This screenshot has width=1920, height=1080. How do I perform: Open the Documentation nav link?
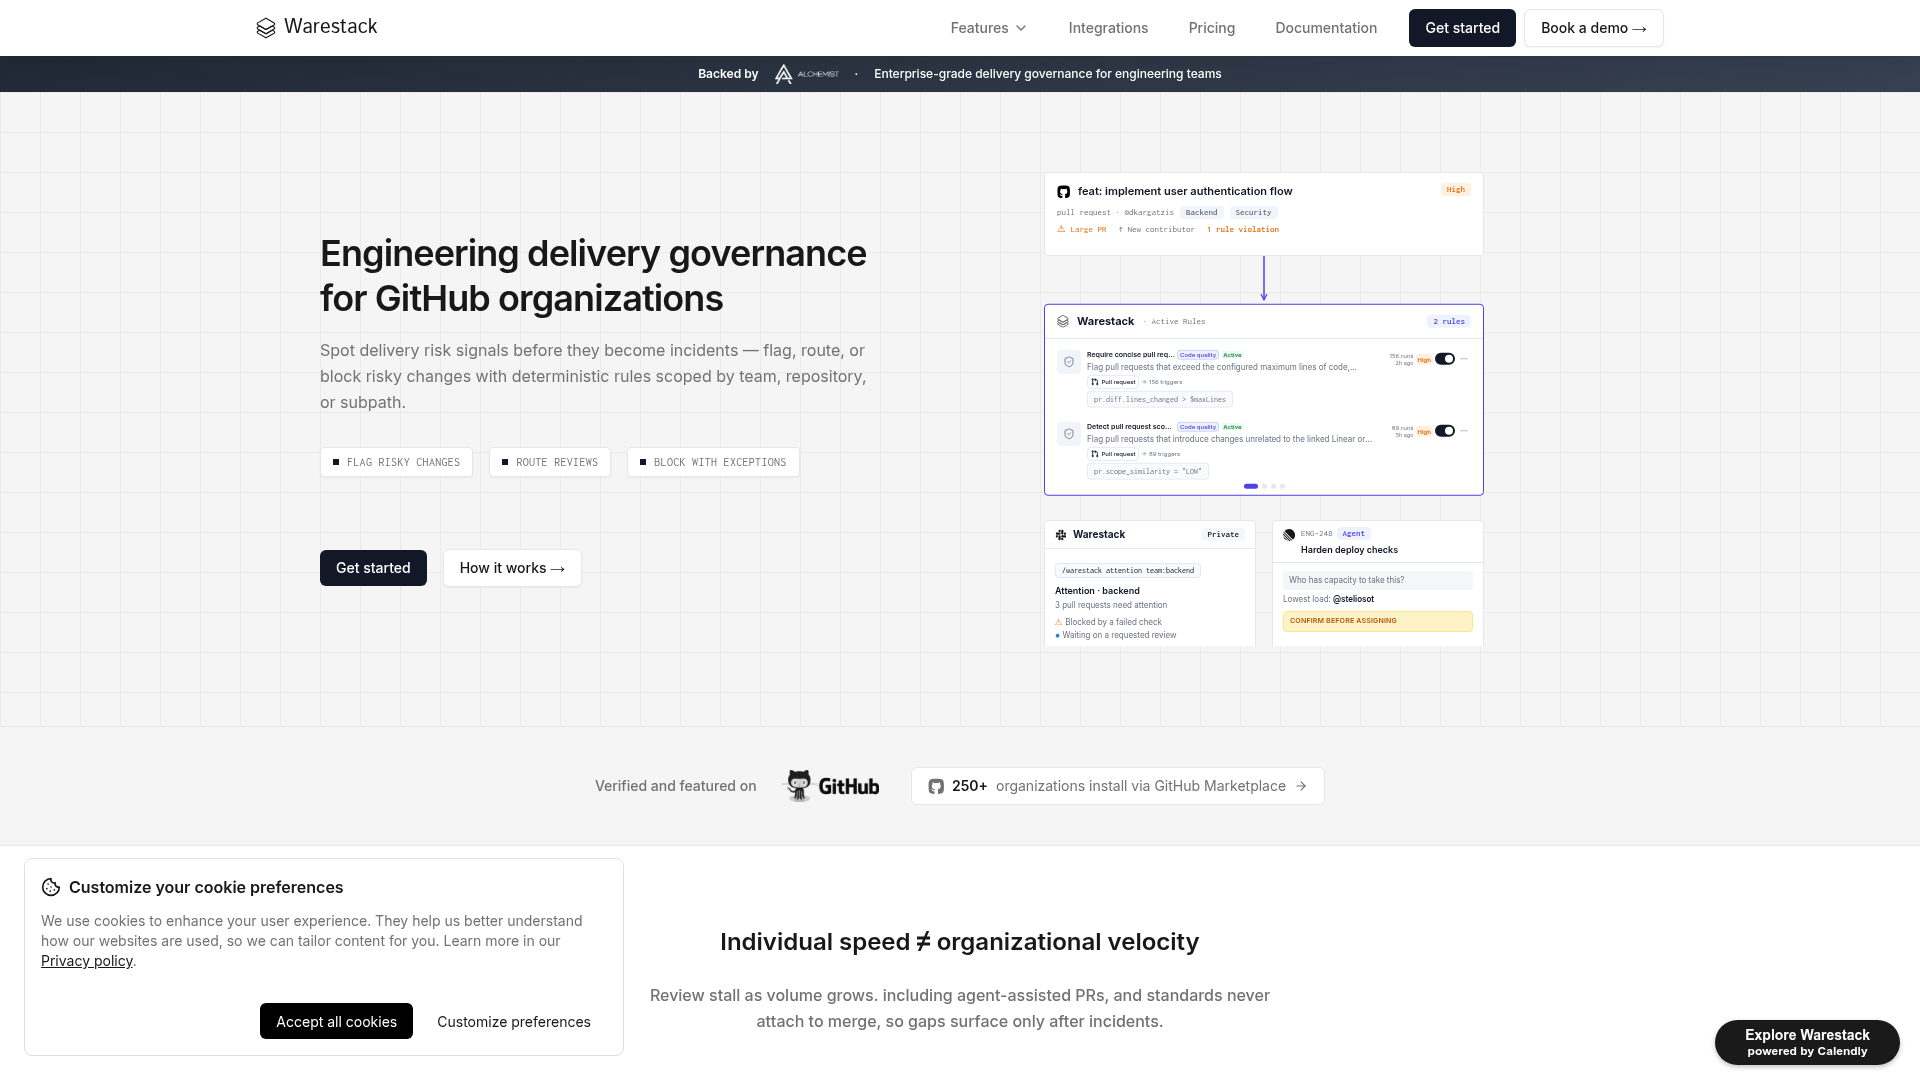pyautogui.click(x=1326, y=28)
